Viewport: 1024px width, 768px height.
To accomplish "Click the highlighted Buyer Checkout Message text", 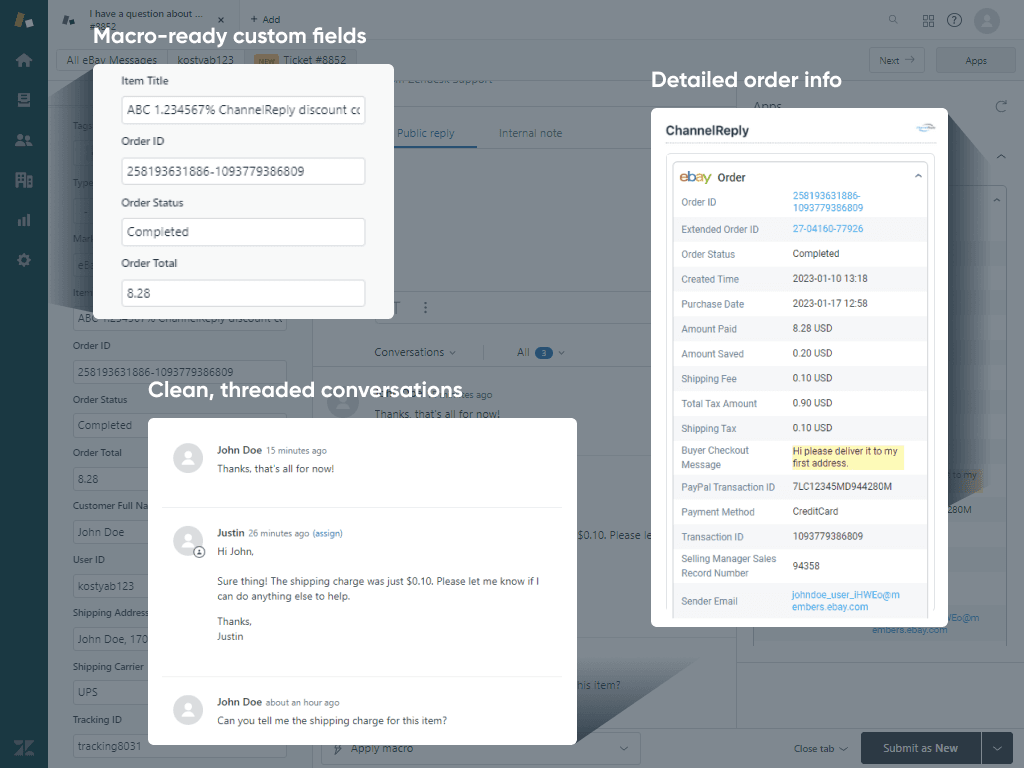I will 847,457.
